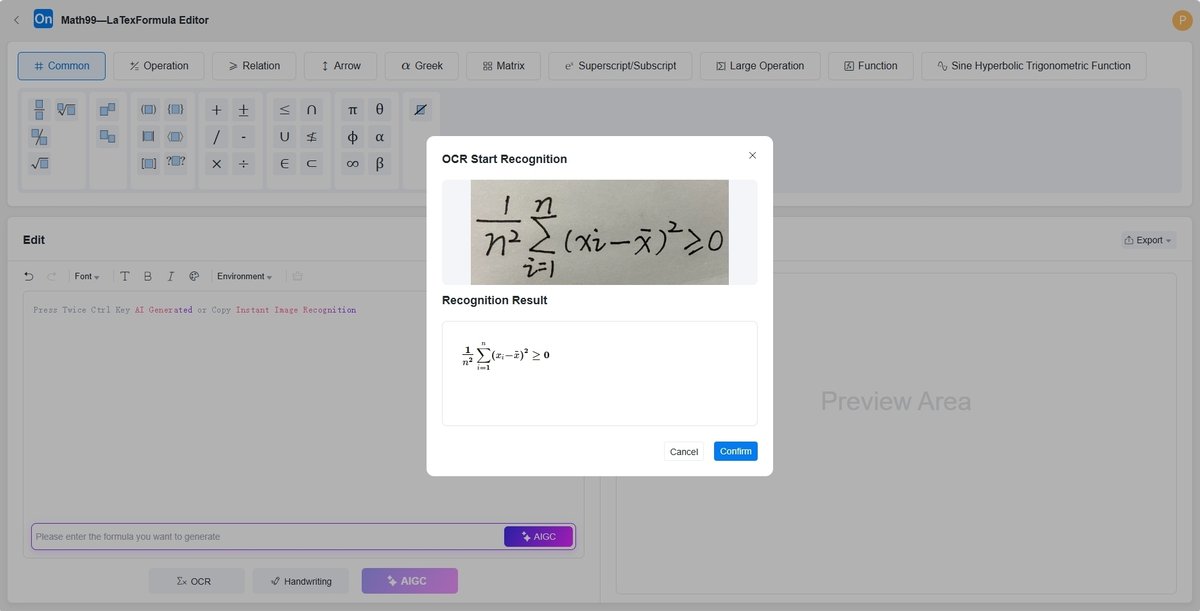Switch to the Greek symbols tab
Image resolution: width=1200 pixels, height=611 pixels.
421,65
